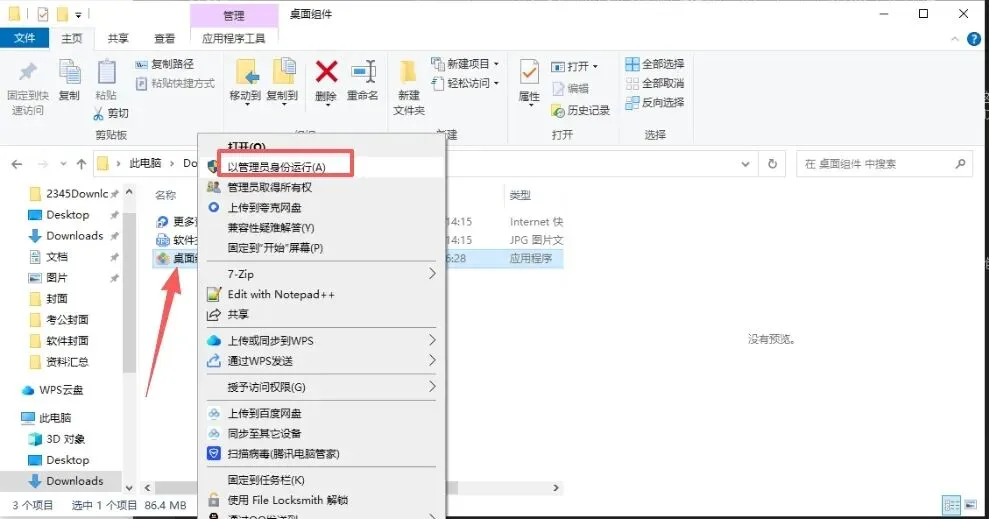Open the 打开 dropdown in ribbon

[x=575, y=66]
